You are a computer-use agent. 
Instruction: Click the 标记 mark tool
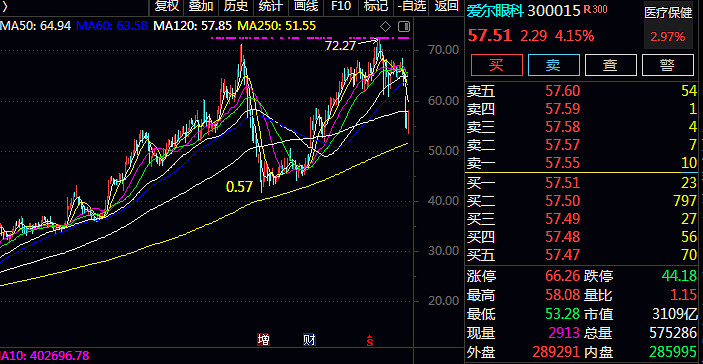(376, 6)
